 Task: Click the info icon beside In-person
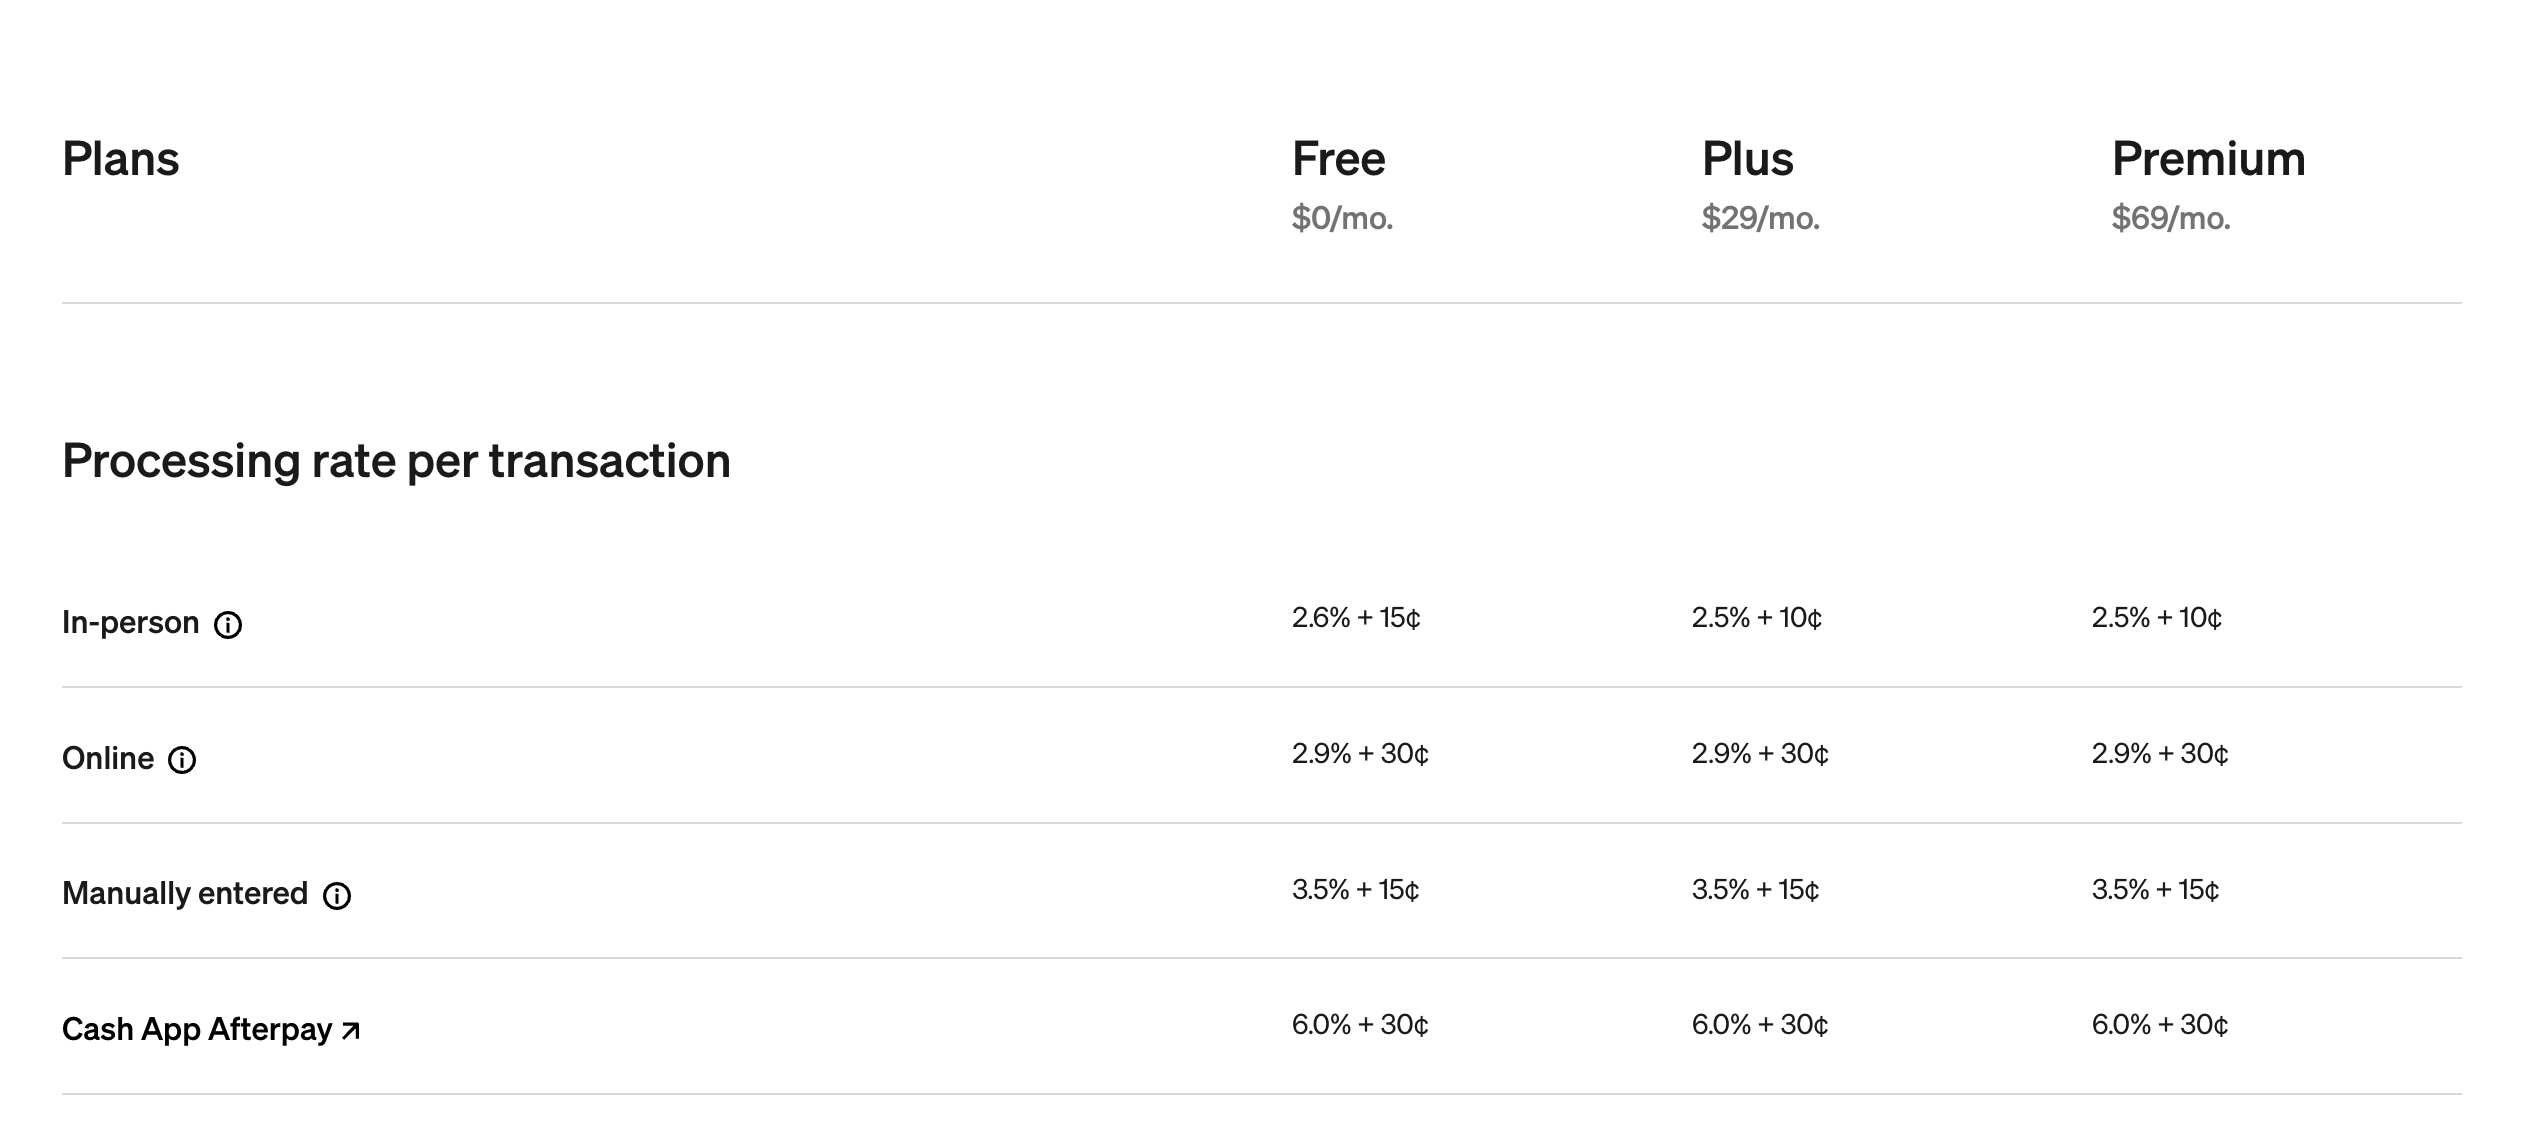point(228,625)
